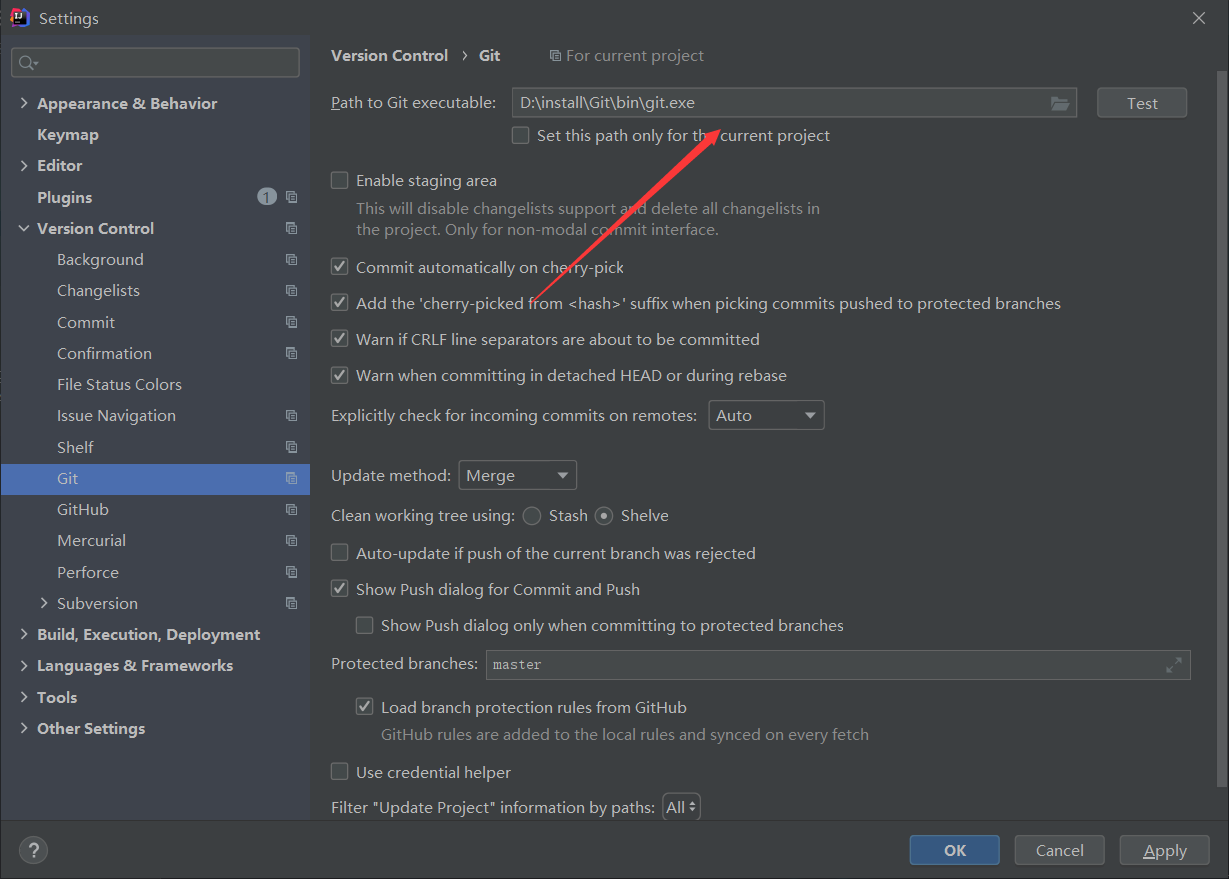Expand Appearance & Behavior section
The image size is (1229, 879).
tap(24, 103)
